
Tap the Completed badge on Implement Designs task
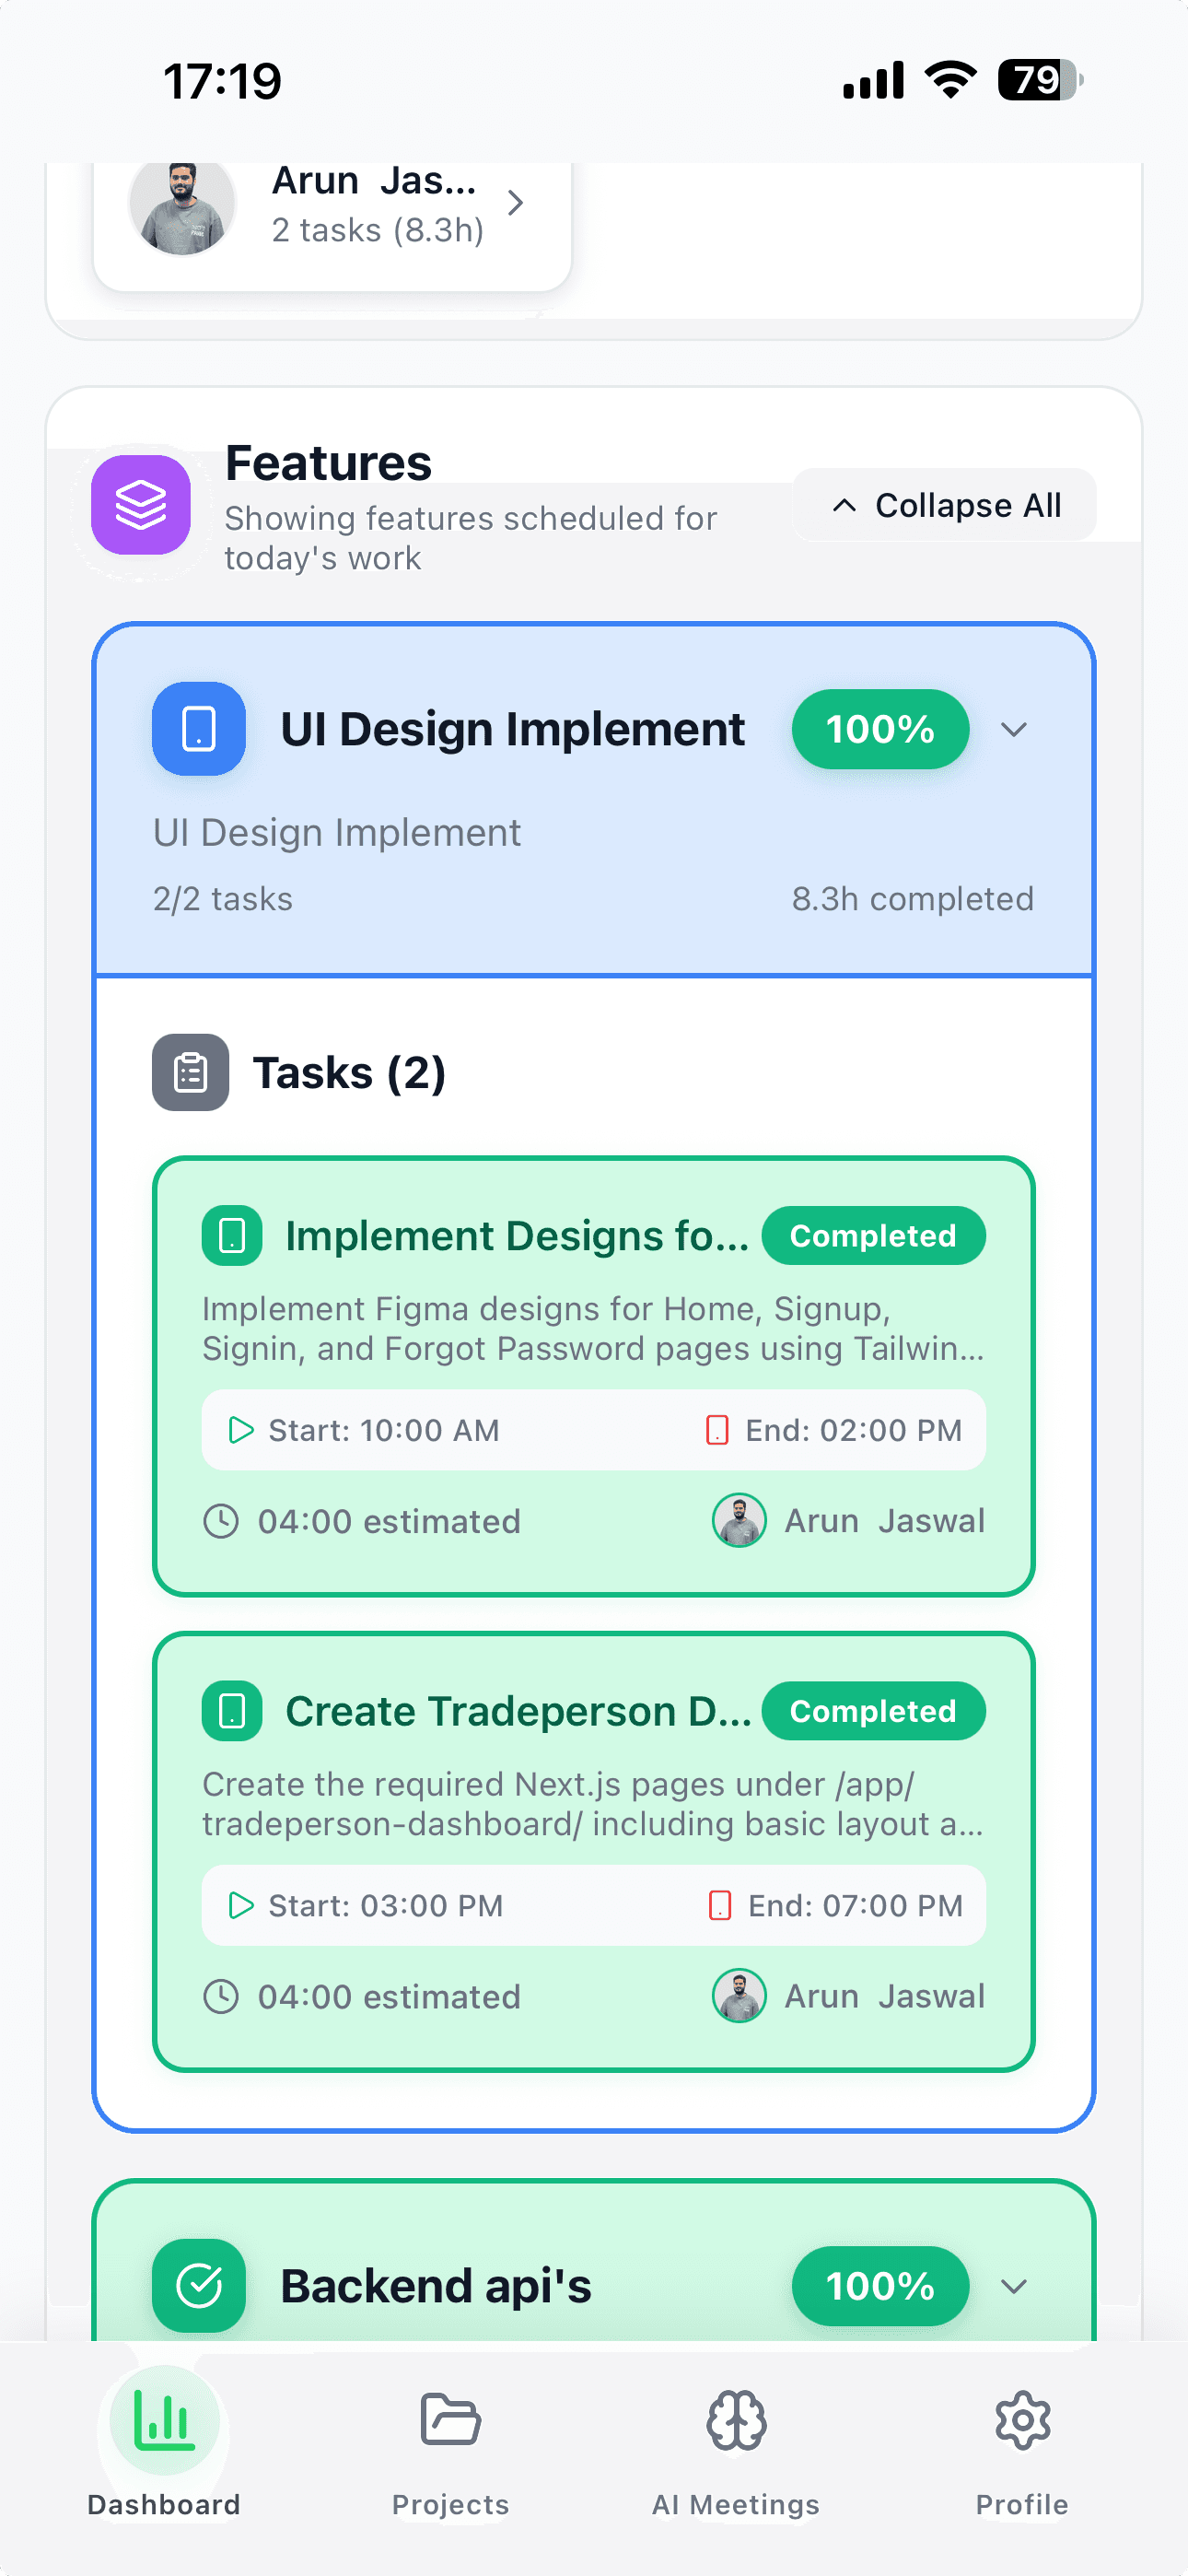pyautogui.click(x=874, y=1235)
